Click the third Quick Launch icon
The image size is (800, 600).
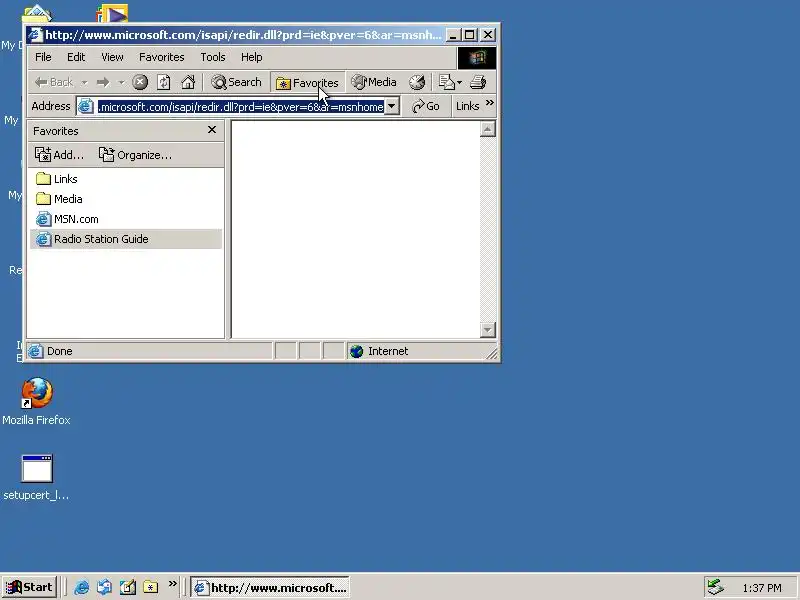tap(128, 587)
